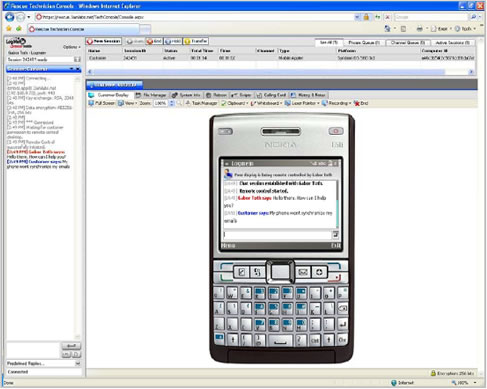Open the Predefined Replies dropdown

44,363
